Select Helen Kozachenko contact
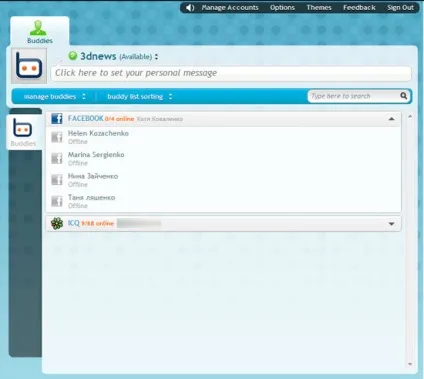This screenshot has width=424, height=379. (x=223, y=137)
